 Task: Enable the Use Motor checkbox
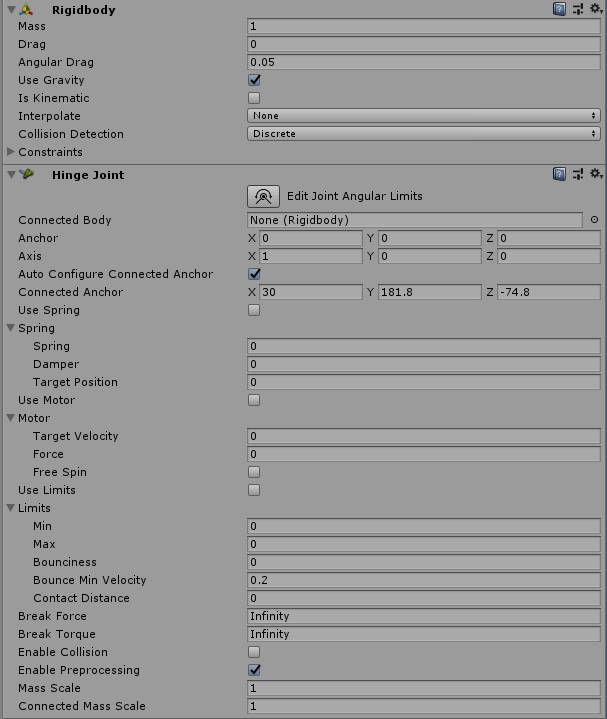tap(254, 400)
